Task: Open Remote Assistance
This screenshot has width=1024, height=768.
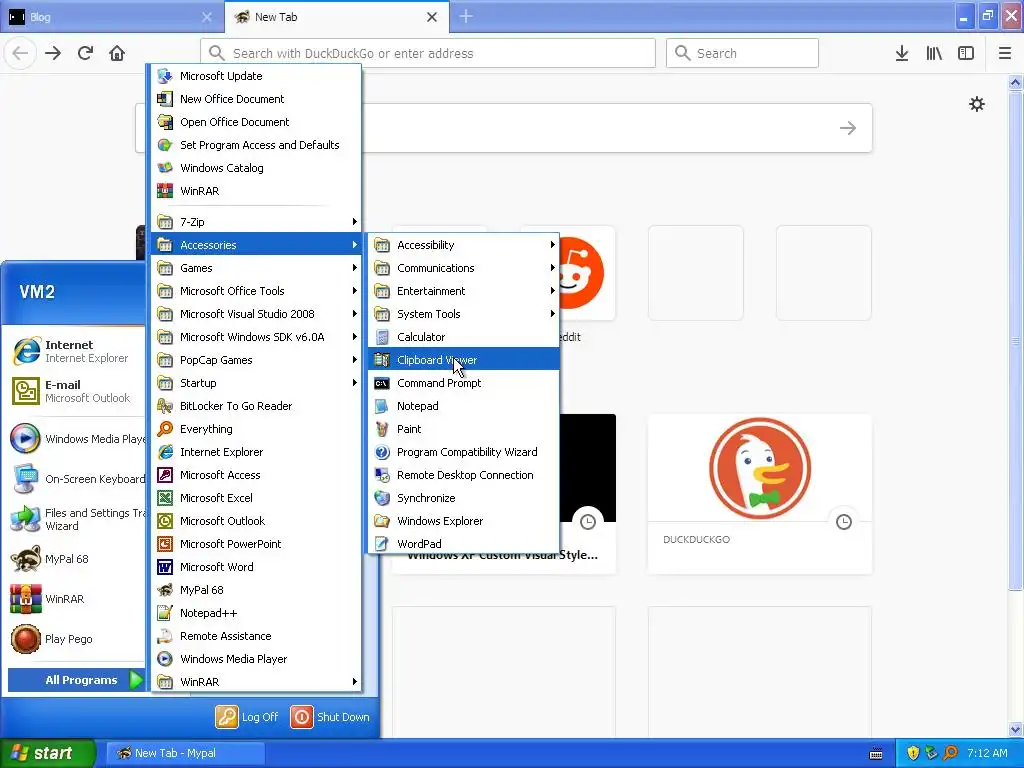Action: pyautogui.click(x=256, y=635)
